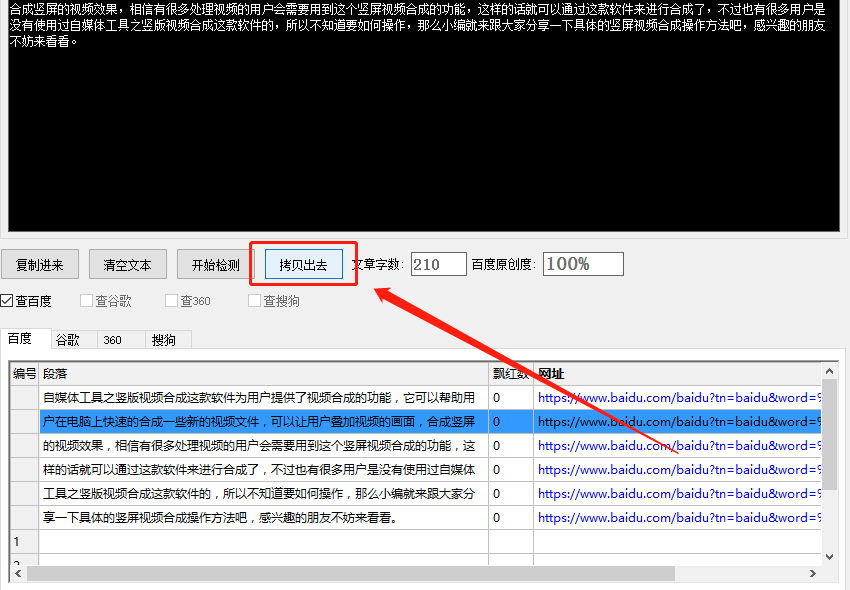The image size is (850, 590).
Task: Click the 复制进来 button
Action: point(40,265)
